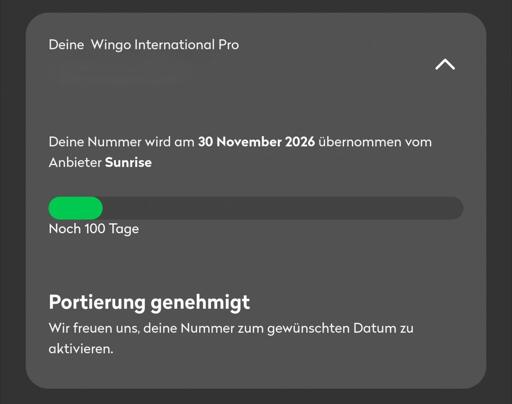Click the 'Portierung genehmigt' heading
The height and width of the screenshot is (404, 512).
(x=149, y=303)
